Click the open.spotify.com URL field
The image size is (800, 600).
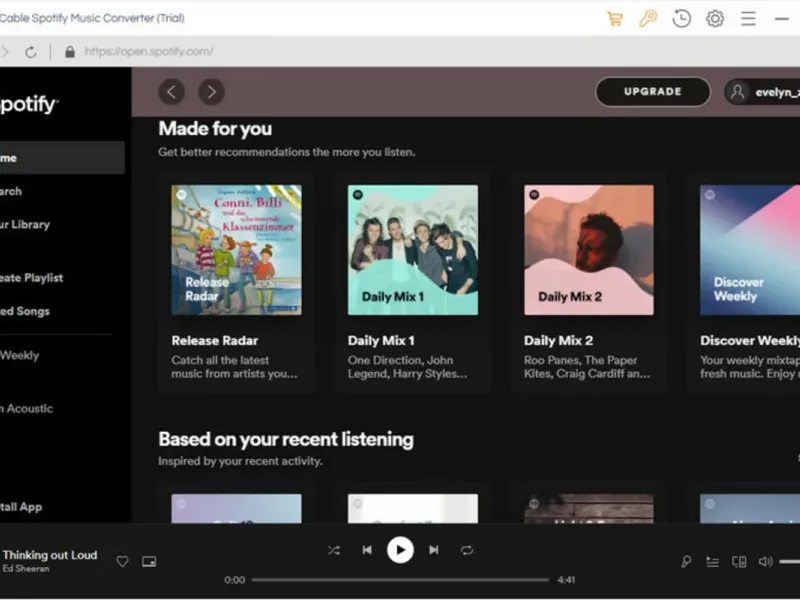click(148, 52)
